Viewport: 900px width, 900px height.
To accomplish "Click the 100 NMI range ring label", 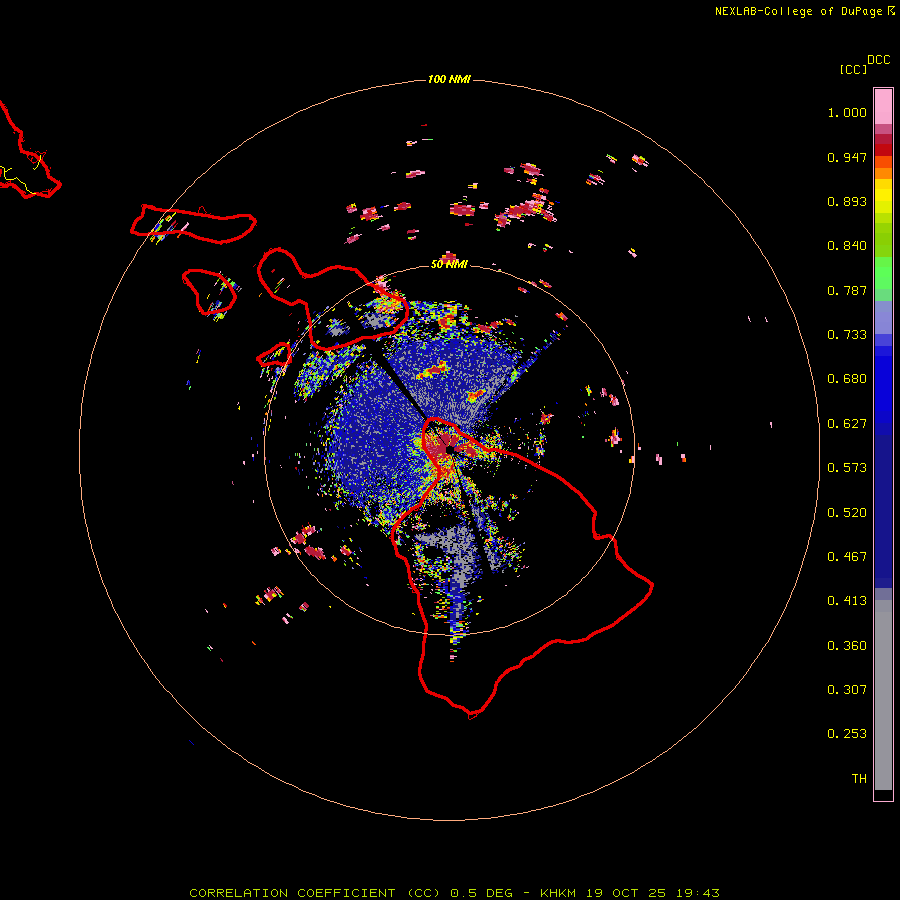I will coord(449,79).
